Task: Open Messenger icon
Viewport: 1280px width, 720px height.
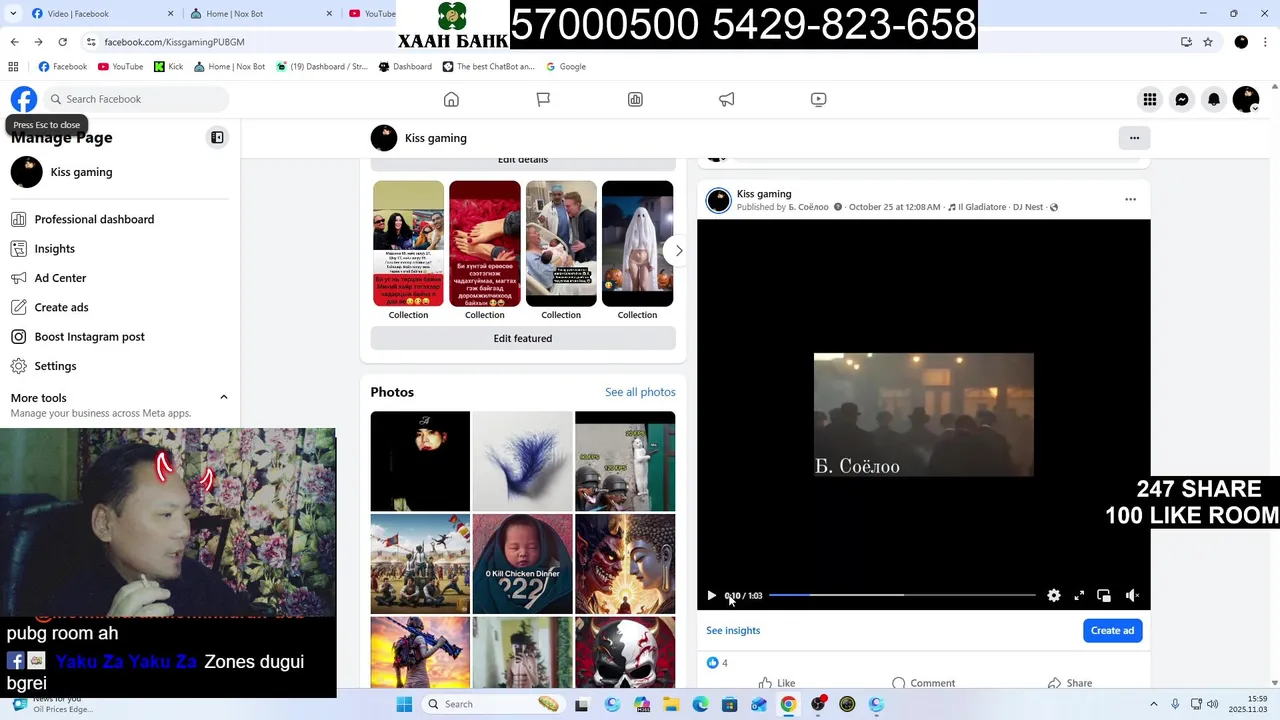Action: [x=1182, y=99]
